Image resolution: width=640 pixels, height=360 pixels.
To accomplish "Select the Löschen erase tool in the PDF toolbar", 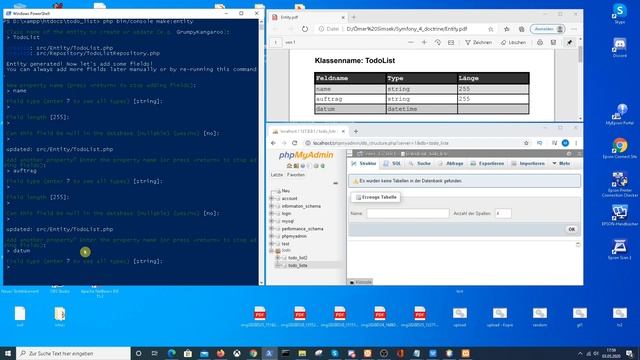I will click(x=513, y=42).
